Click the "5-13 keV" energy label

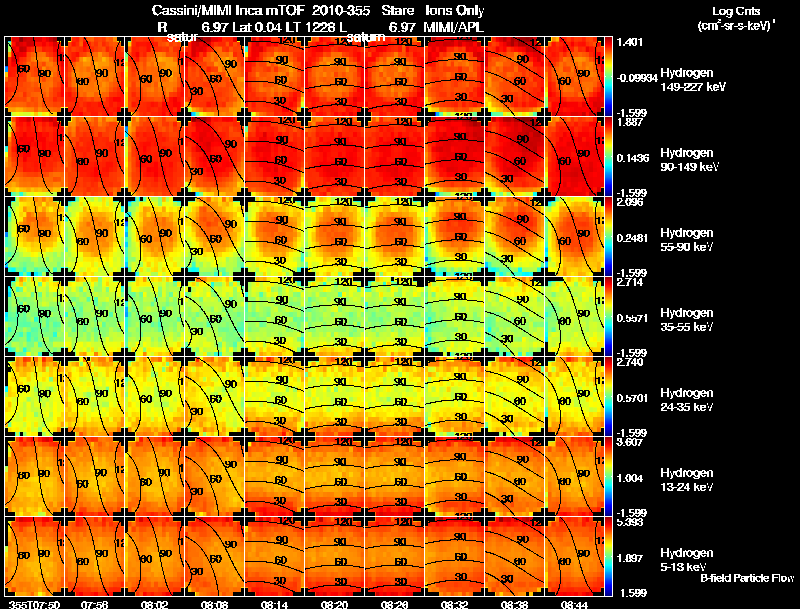(683, 567)
